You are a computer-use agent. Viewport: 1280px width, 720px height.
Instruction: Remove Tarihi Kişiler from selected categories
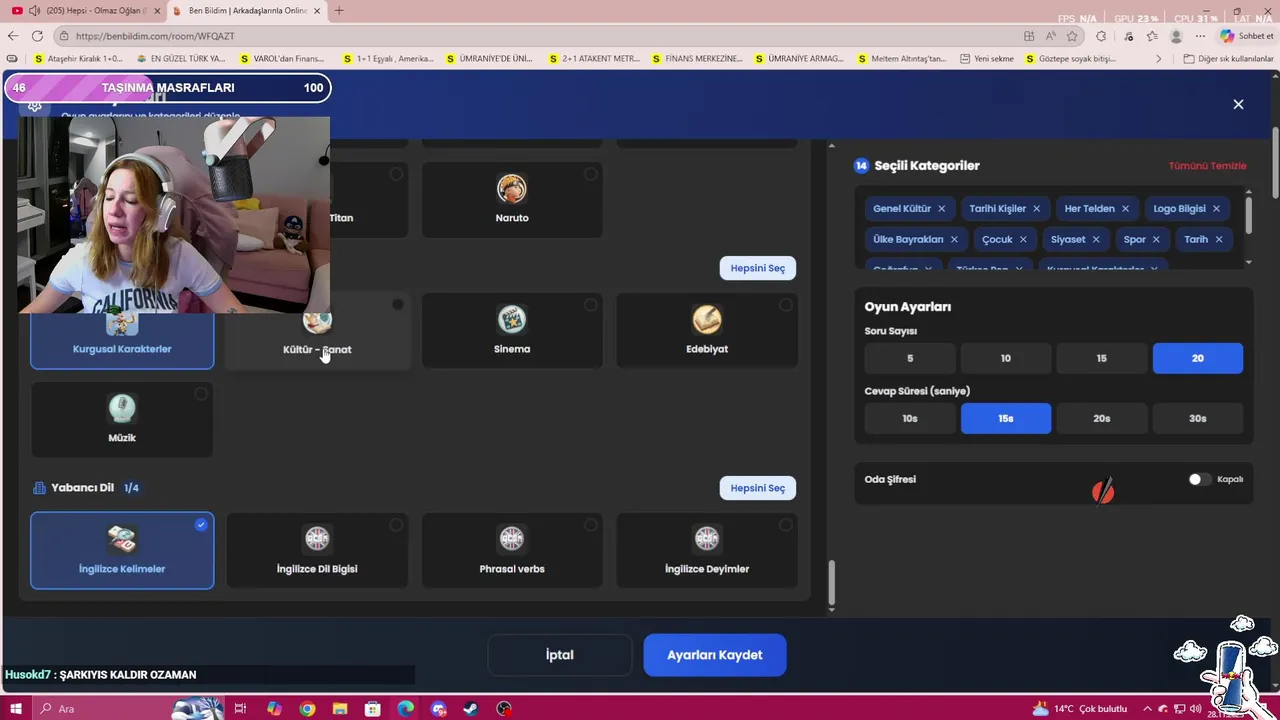pos(1036,209)
